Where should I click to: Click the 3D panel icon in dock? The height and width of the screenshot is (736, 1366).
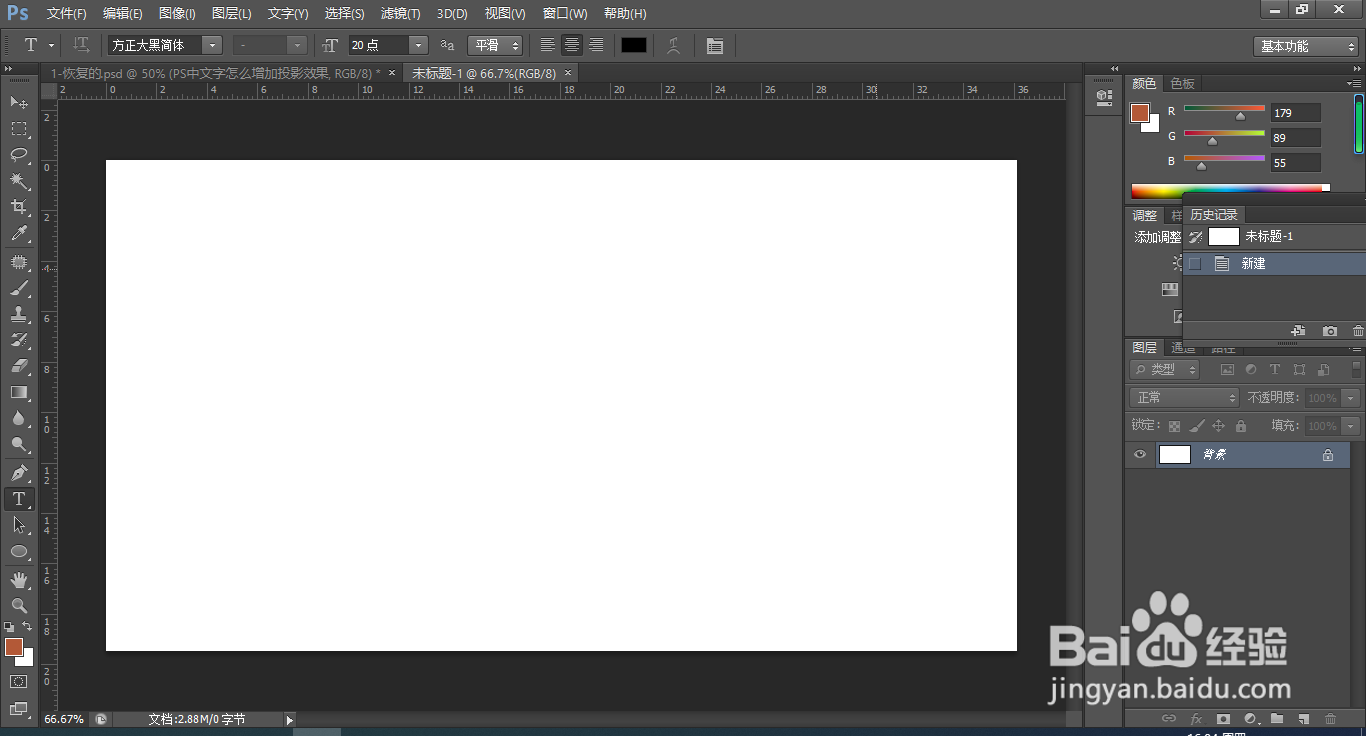(1104, 97)
